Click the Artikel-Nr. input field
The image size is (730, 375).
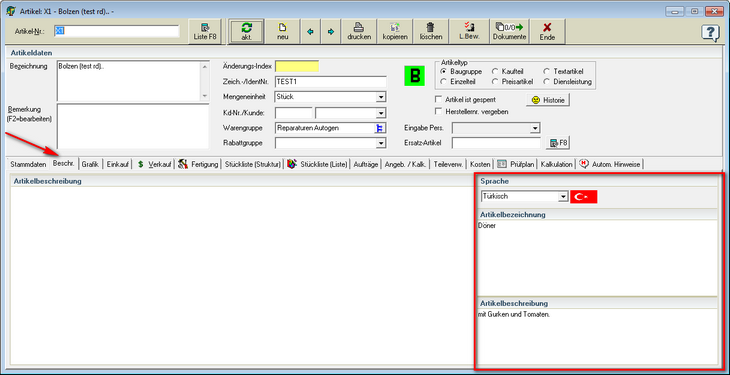coord(116,31)
